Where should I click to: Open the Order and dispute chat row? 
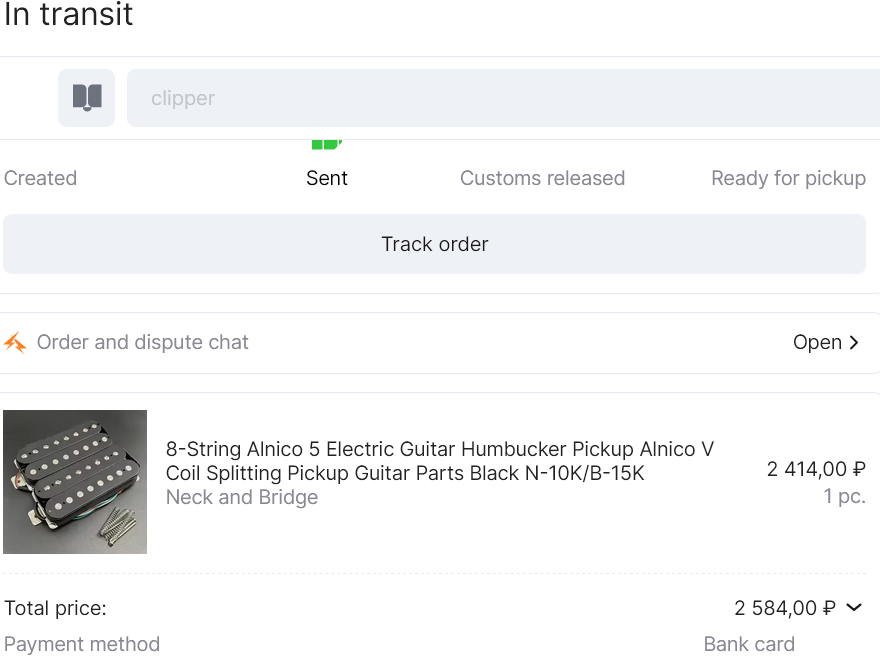(x=440, y=342)
